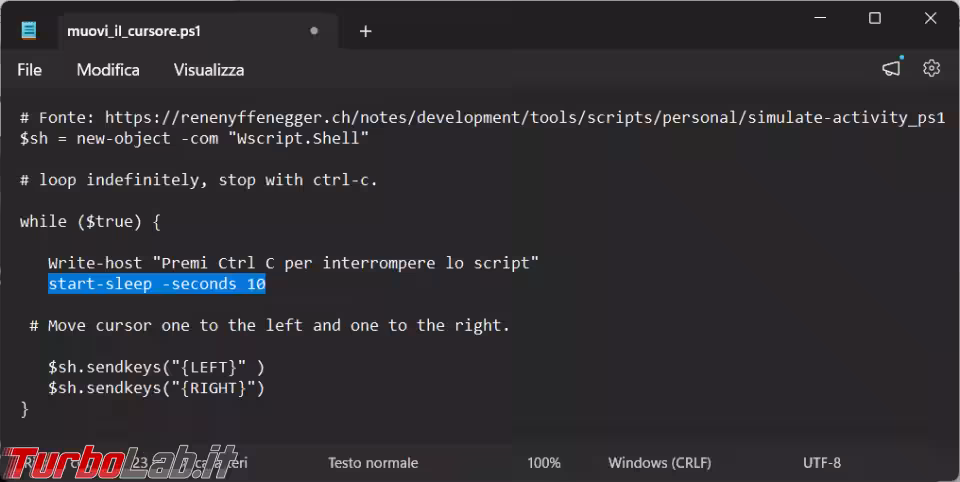This screenshot has height=482, width=960.
Task: Place cursor on the sendkeys LEFT line
Action: coord(156,367)
